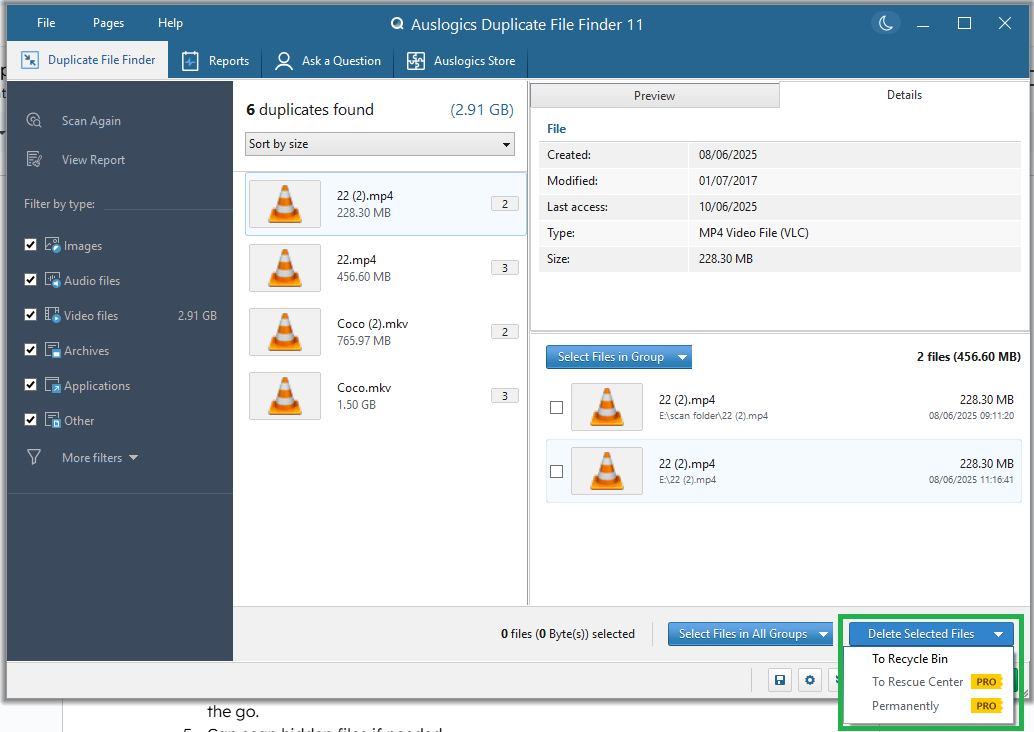Check the box for E:\scan folder\22 (2).mp4

[x=557, y=407]
